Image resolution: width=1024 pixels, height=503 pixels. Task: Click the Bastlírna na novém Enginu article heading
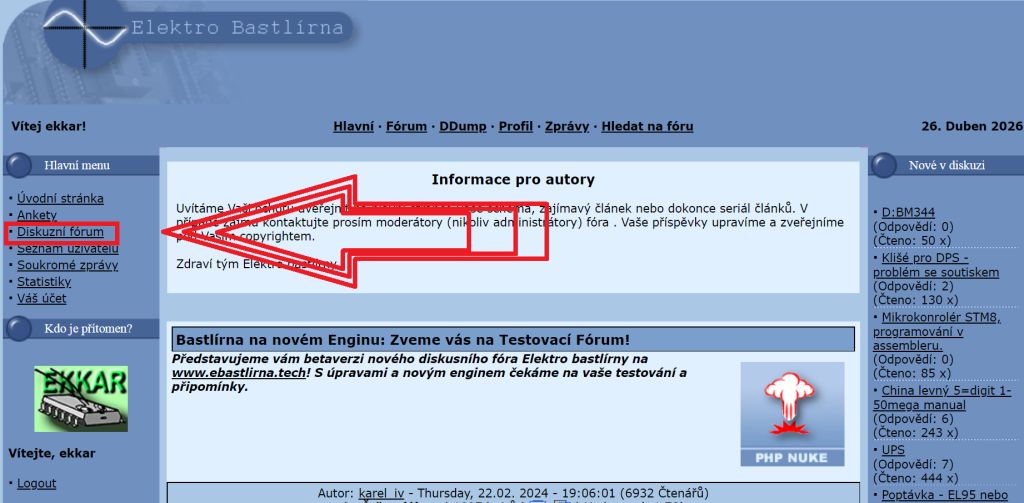coord(402,340)
